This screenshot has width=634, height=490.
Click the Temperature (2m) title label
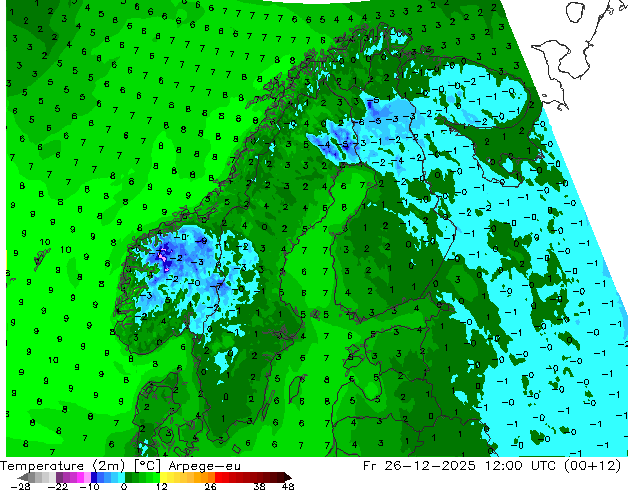(x=55, y=465)
